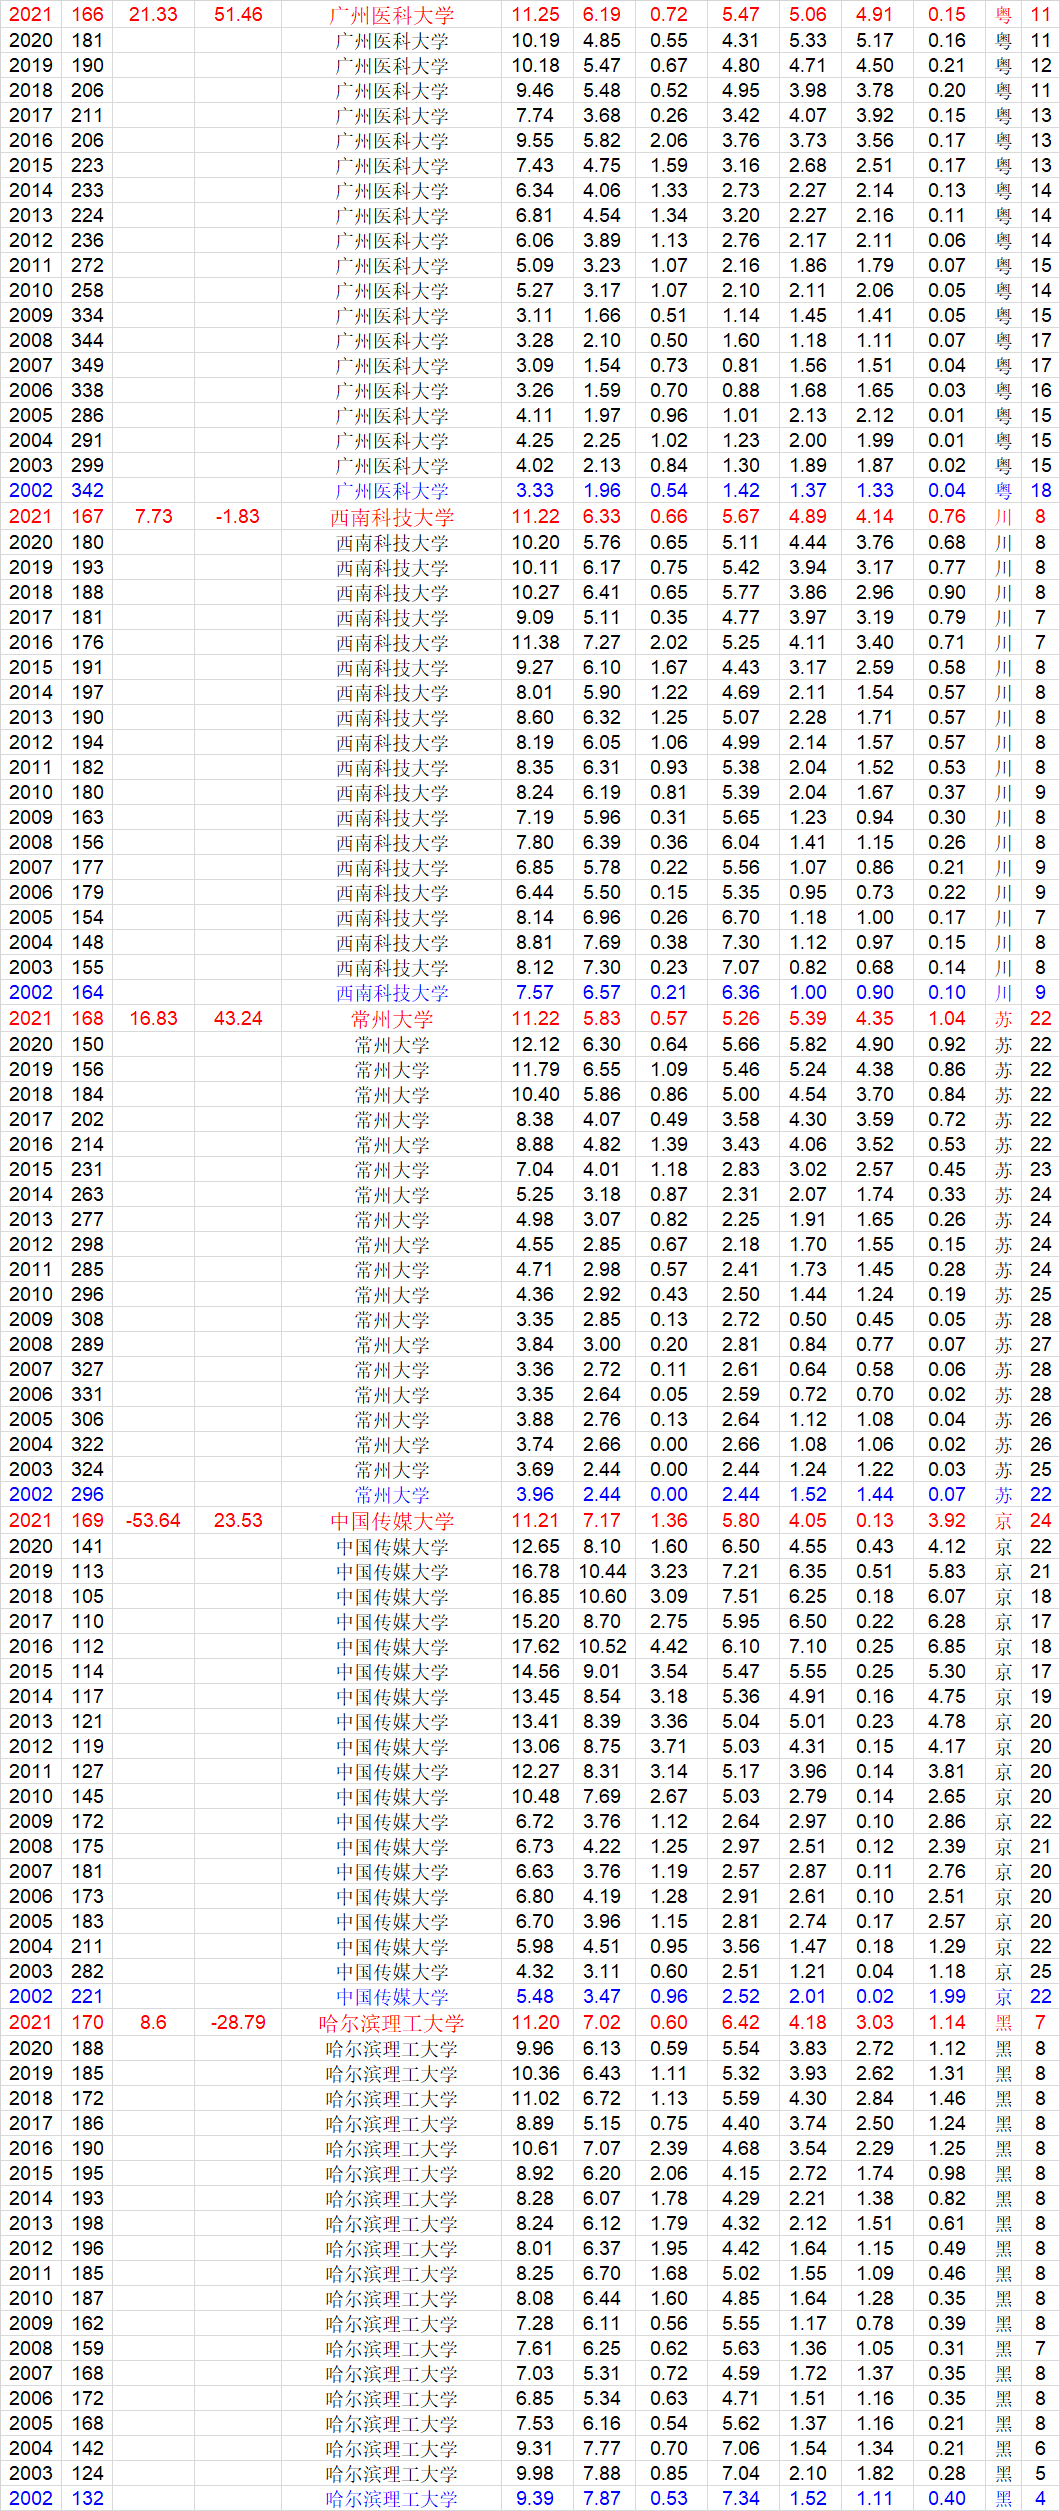1060x2511 pixels.
Task: Click value 10.44 in 中国传媒大学 2019 row
Action: [x=602, y=1571]
